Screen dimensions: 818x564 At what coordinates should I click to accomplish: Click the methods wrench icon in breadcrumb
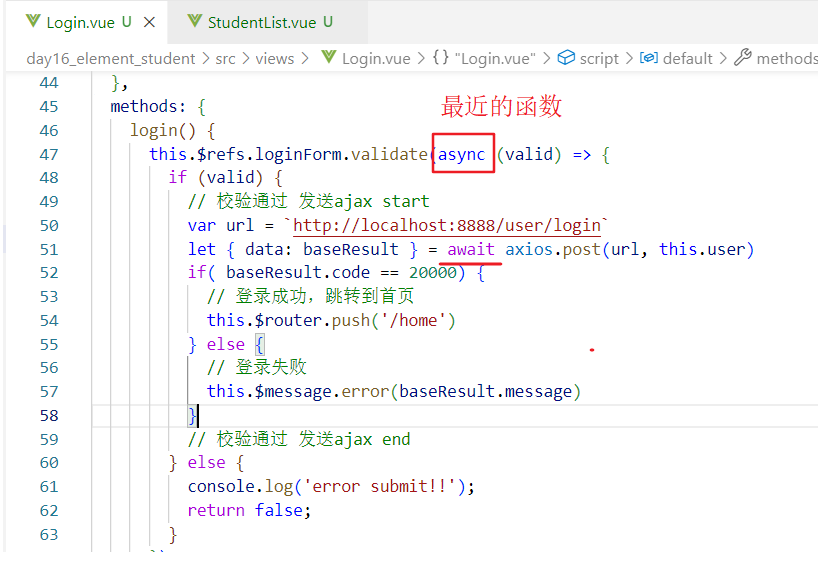742,57
